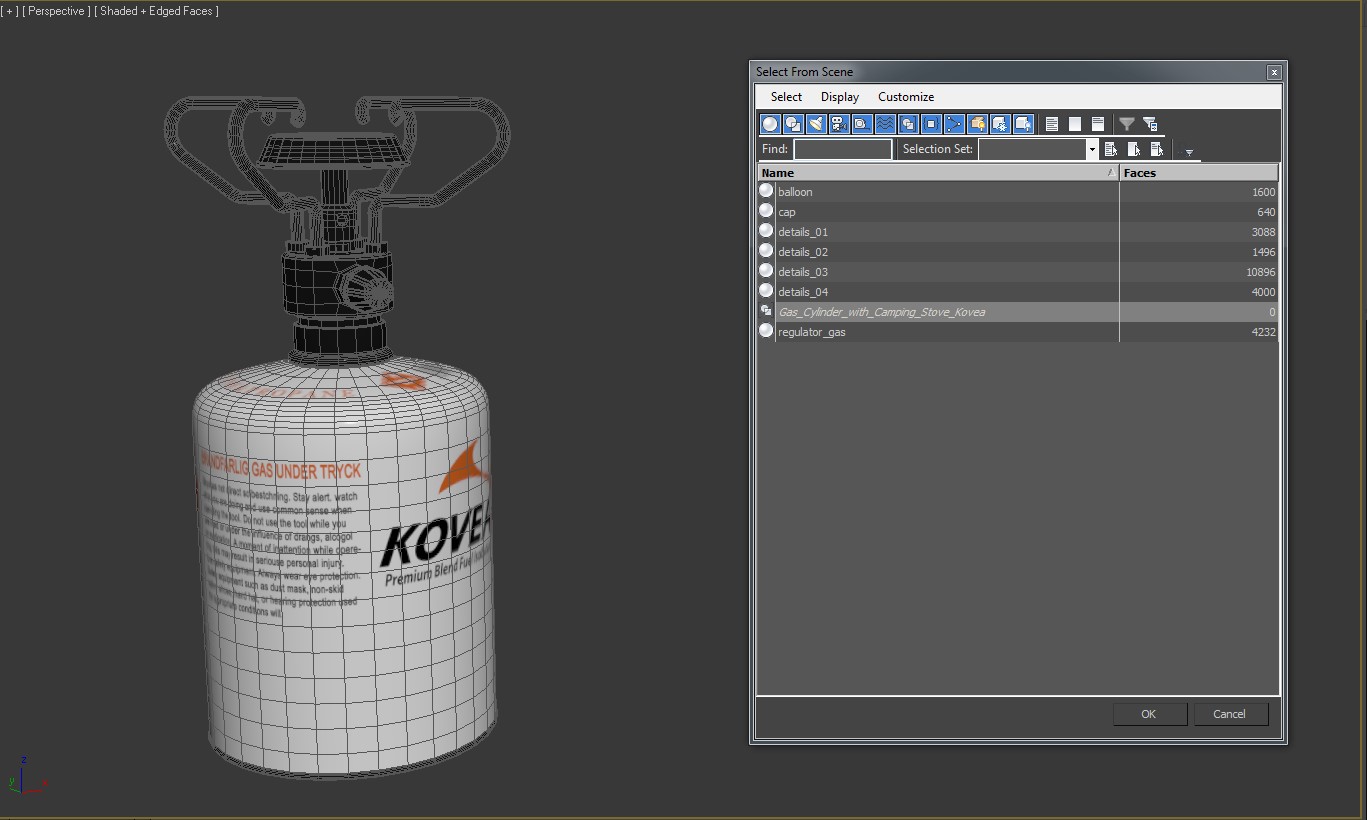Screen dimensions: 1367x820
Task: Open advanced filter settings icon
Action: click(x=1150, y=124)
